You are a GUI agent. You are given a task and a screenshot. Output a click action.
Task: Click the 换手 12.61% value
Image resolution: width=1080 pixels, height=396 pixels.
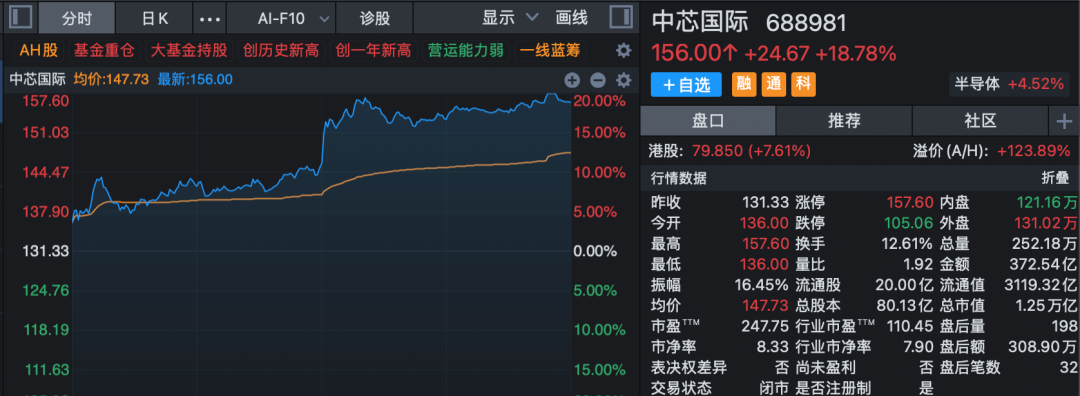point(907,244)
